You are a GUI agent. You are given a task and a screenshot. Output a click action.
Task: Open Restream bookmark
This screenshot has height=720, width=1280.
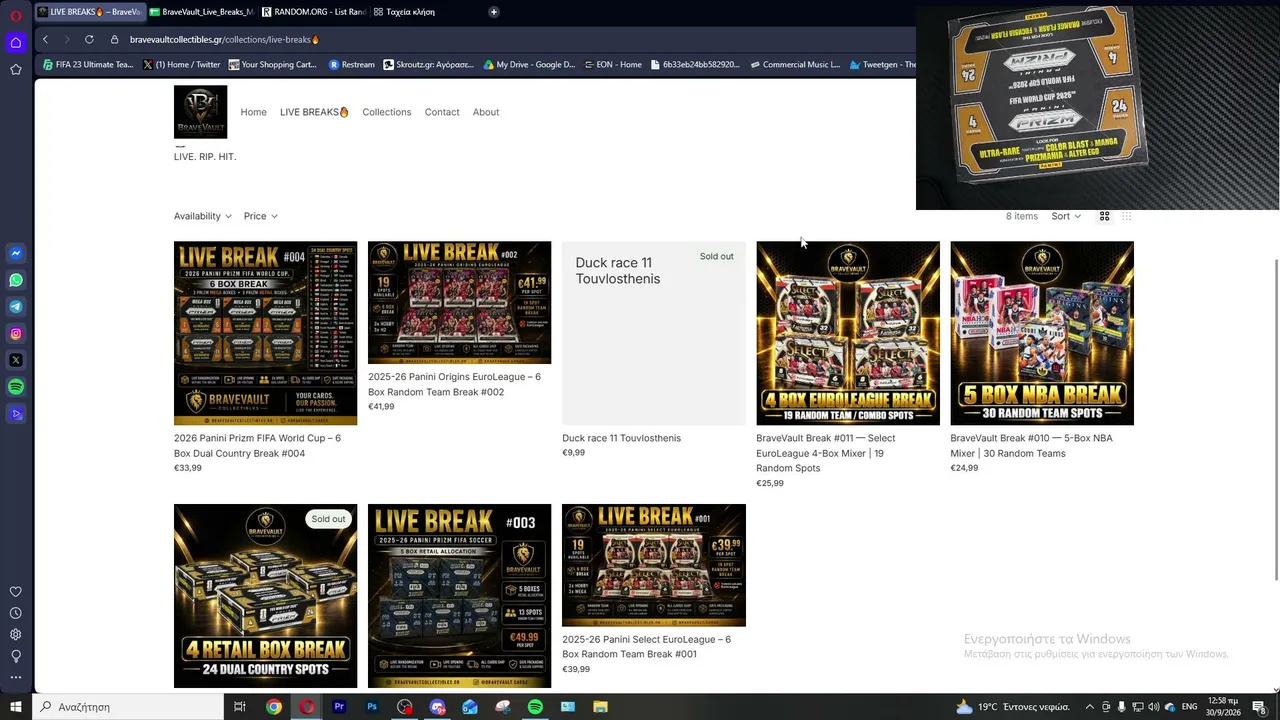click(x=352, y=65)
